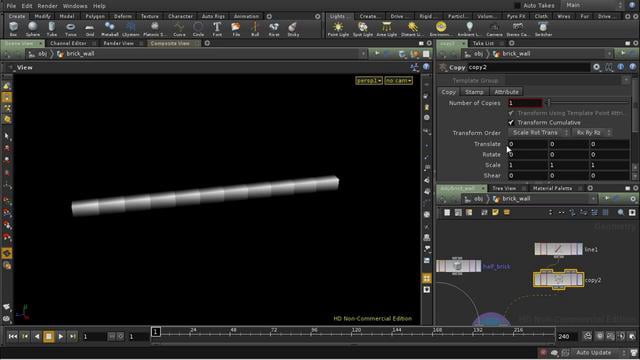Open the Help menu

pyautogui.click(x=99, y=6)
